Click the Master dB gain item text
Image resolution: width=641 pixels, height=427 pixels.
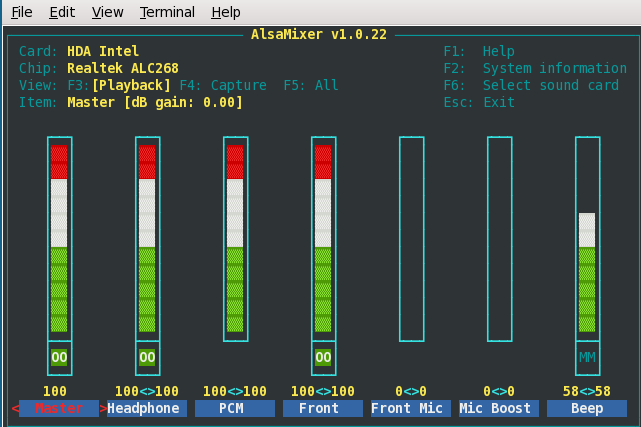click(x=155, y=102)
